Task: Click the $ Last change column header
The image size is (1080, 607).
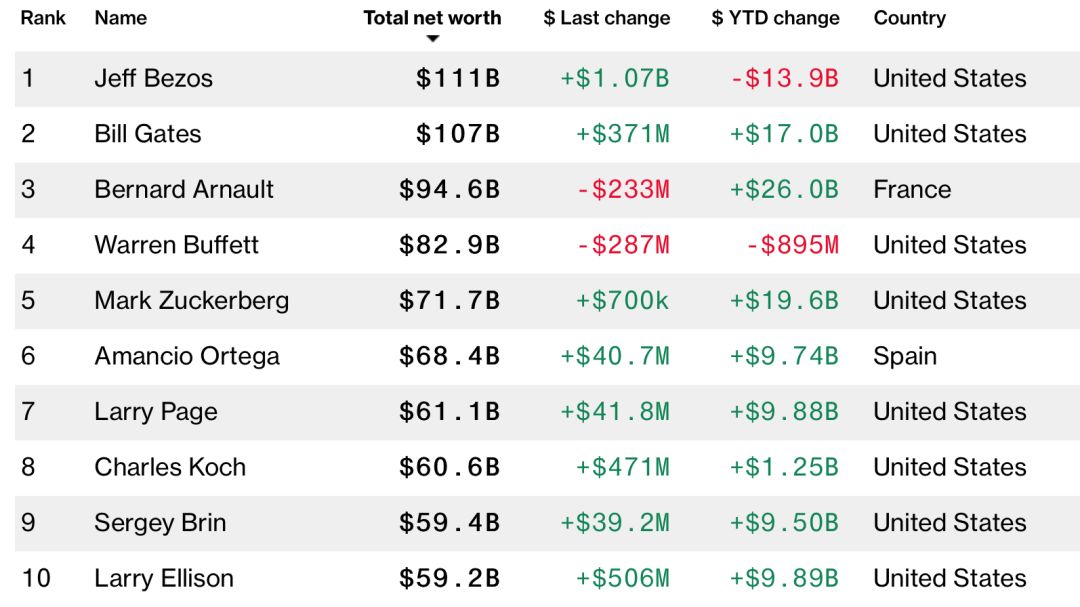Action: (x=607, y=18)
